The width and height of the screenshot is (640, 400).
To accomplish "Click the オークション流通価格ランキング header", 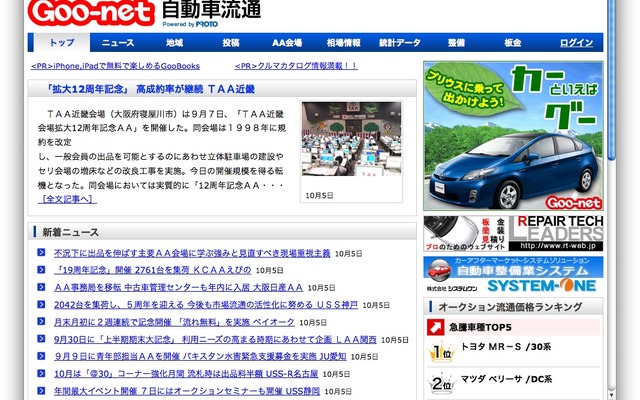I will point(513,307).
